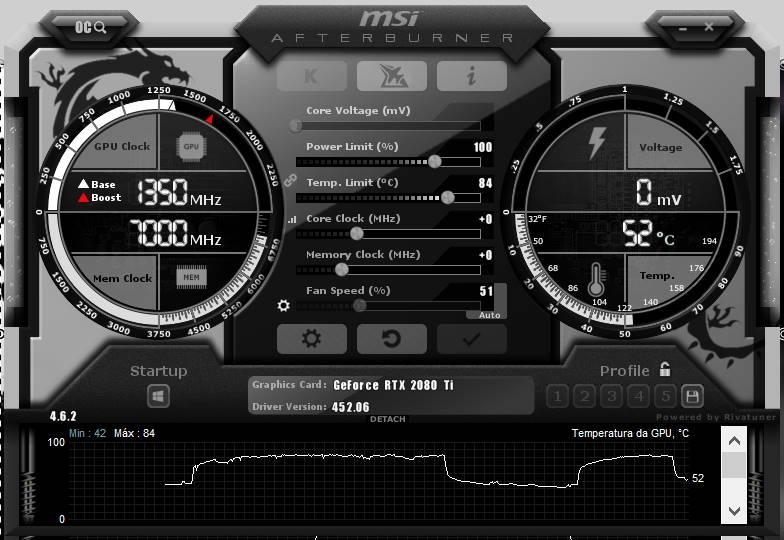
Task: Apply changes with the checkmark button
Action: pos(472,339)
